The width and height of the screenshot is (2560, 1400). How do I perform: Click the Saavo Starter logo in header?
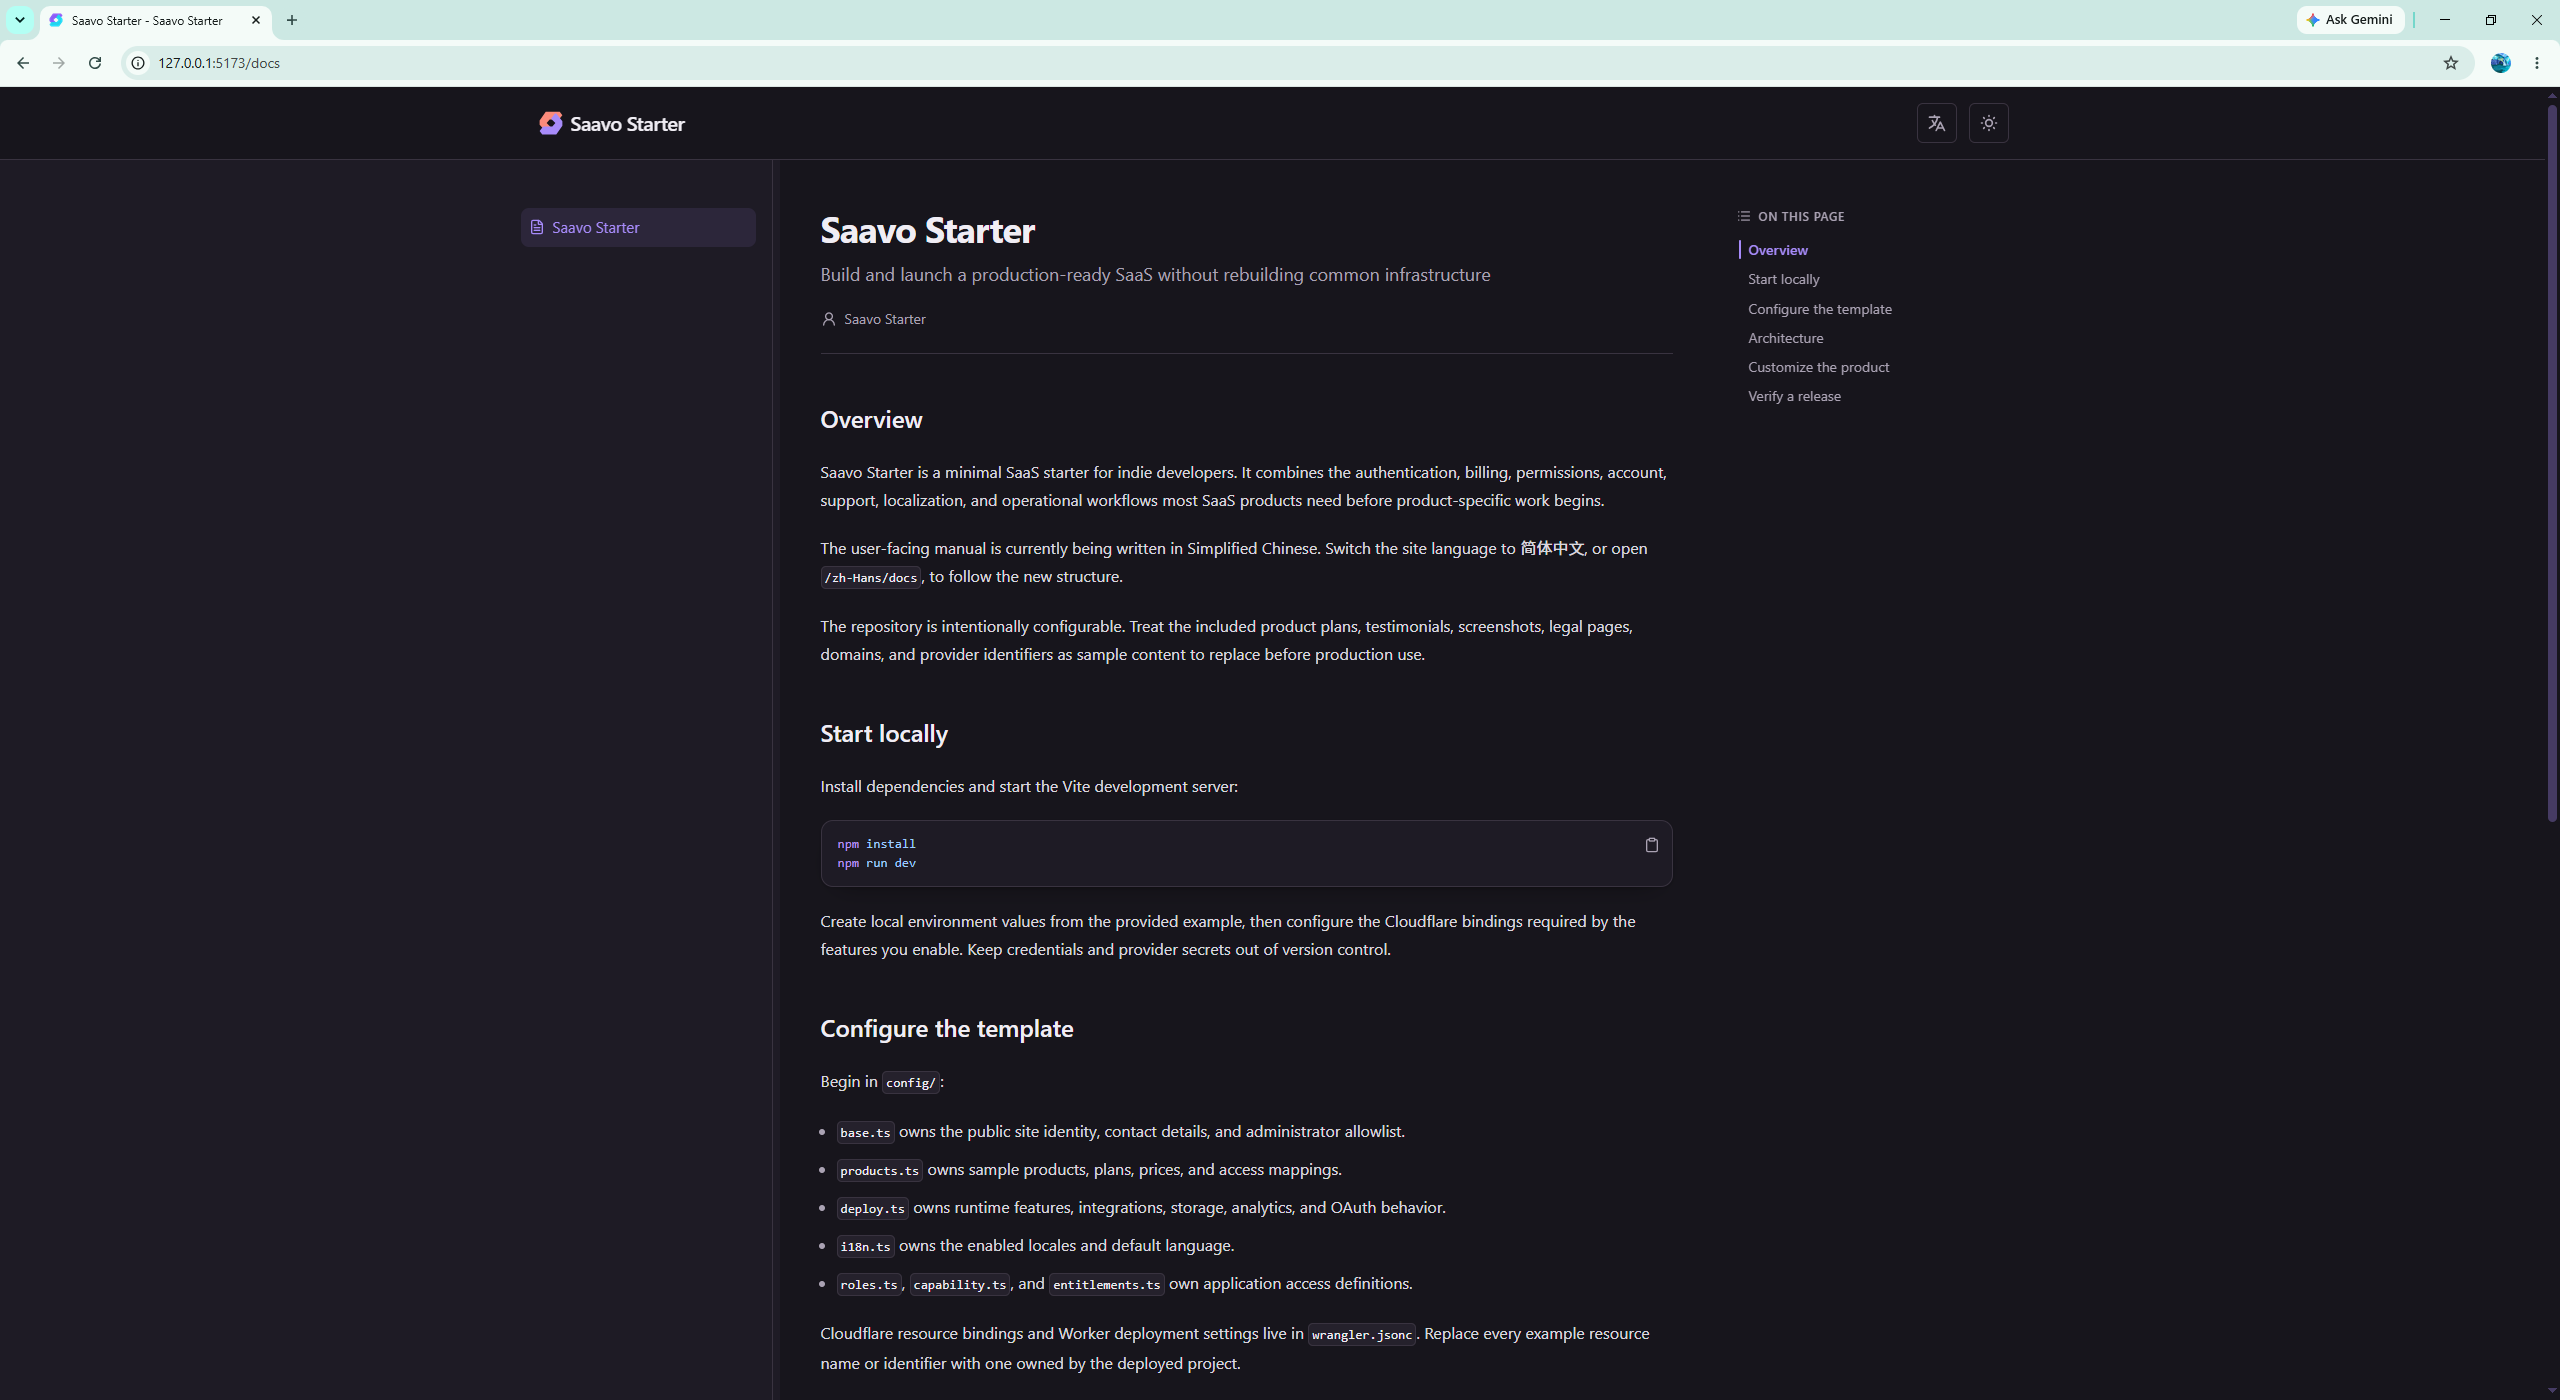612,123
